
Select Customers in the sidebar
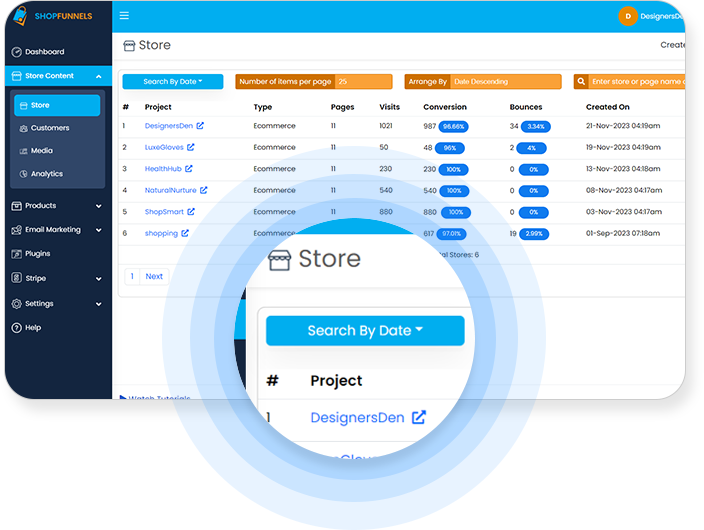pos(50,128)
